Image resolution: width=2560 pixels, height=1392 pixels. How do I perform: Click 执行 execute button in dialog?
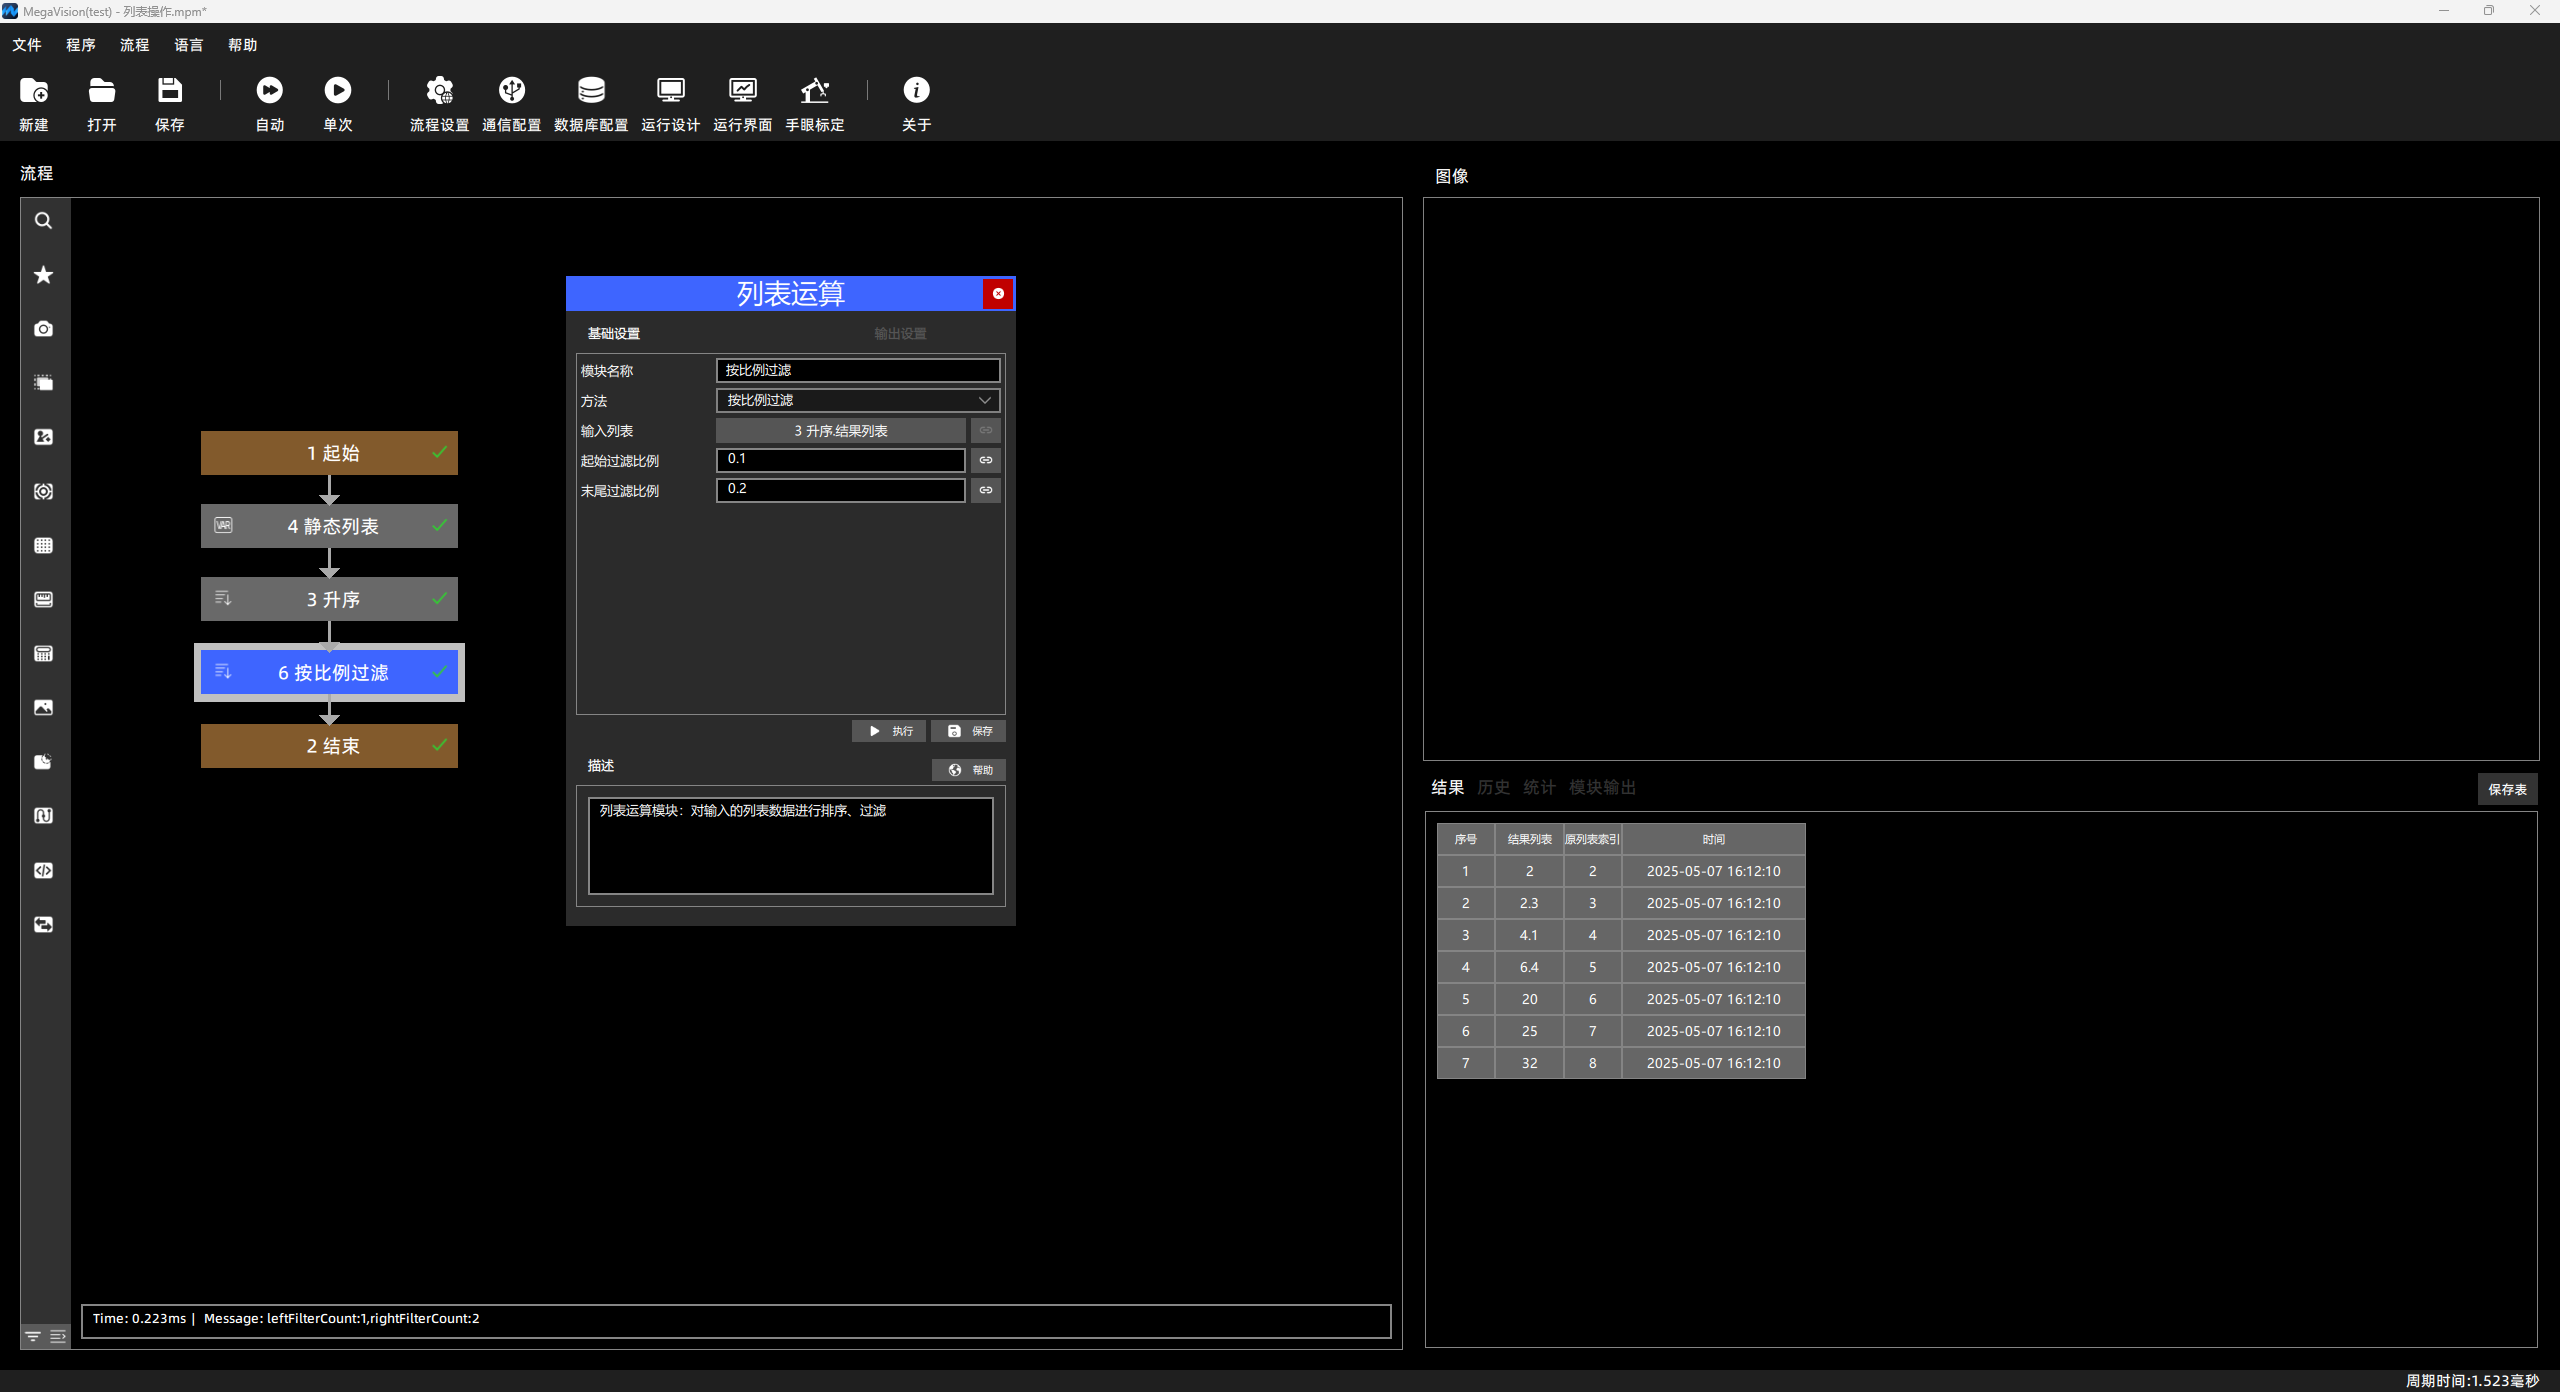pyautogui.click(x=889, y=731)
